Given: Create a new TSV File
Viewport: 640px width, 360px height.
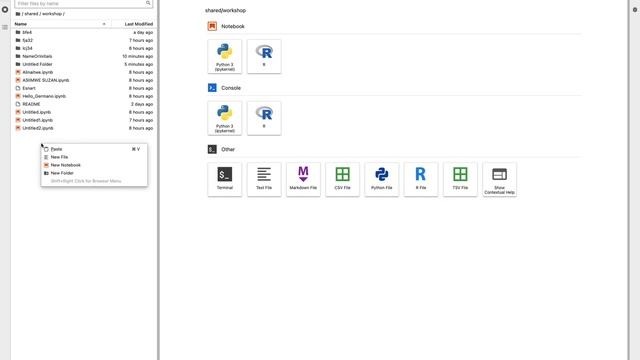Looking at the screenshot, I should (460, 180).
